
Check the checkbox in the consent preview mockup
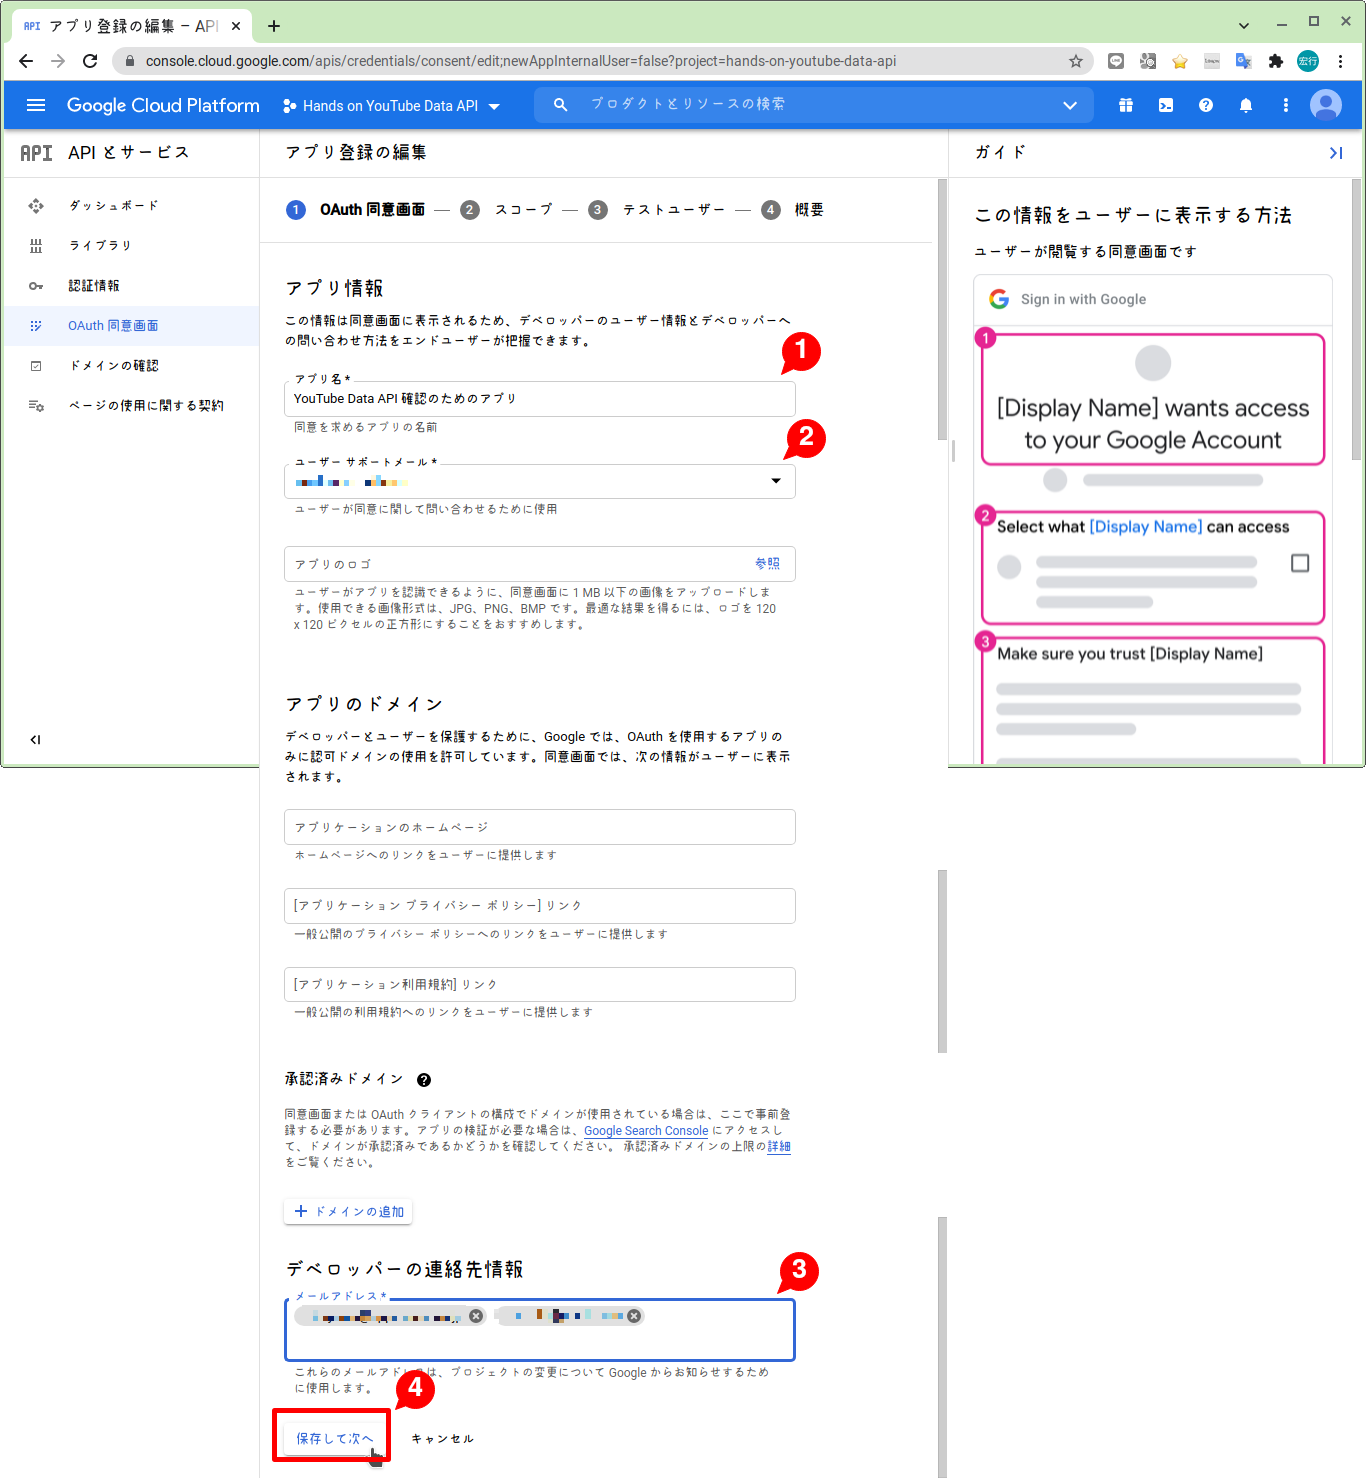point(1300,563)
